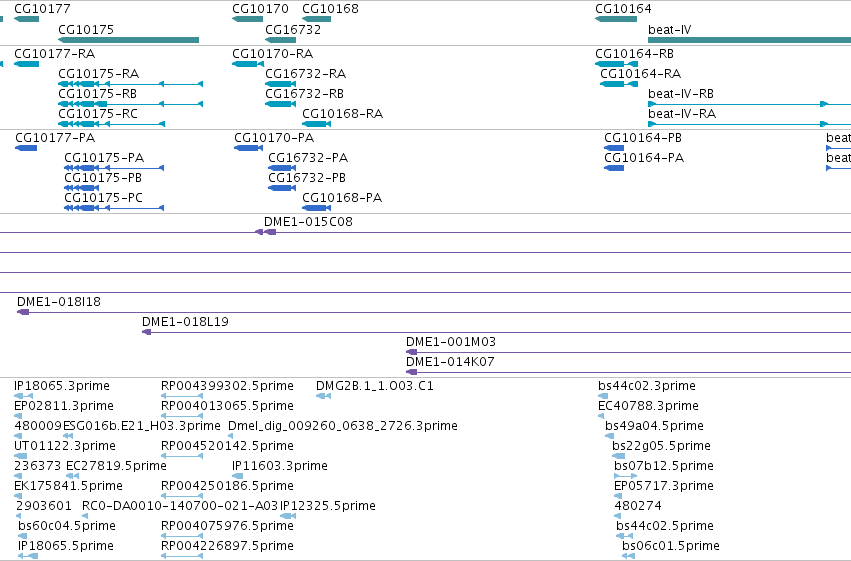Screen dimensions: 851x561
Task: Click the RP004399302.5prime EST label
Action: click(x=227, y=386)
